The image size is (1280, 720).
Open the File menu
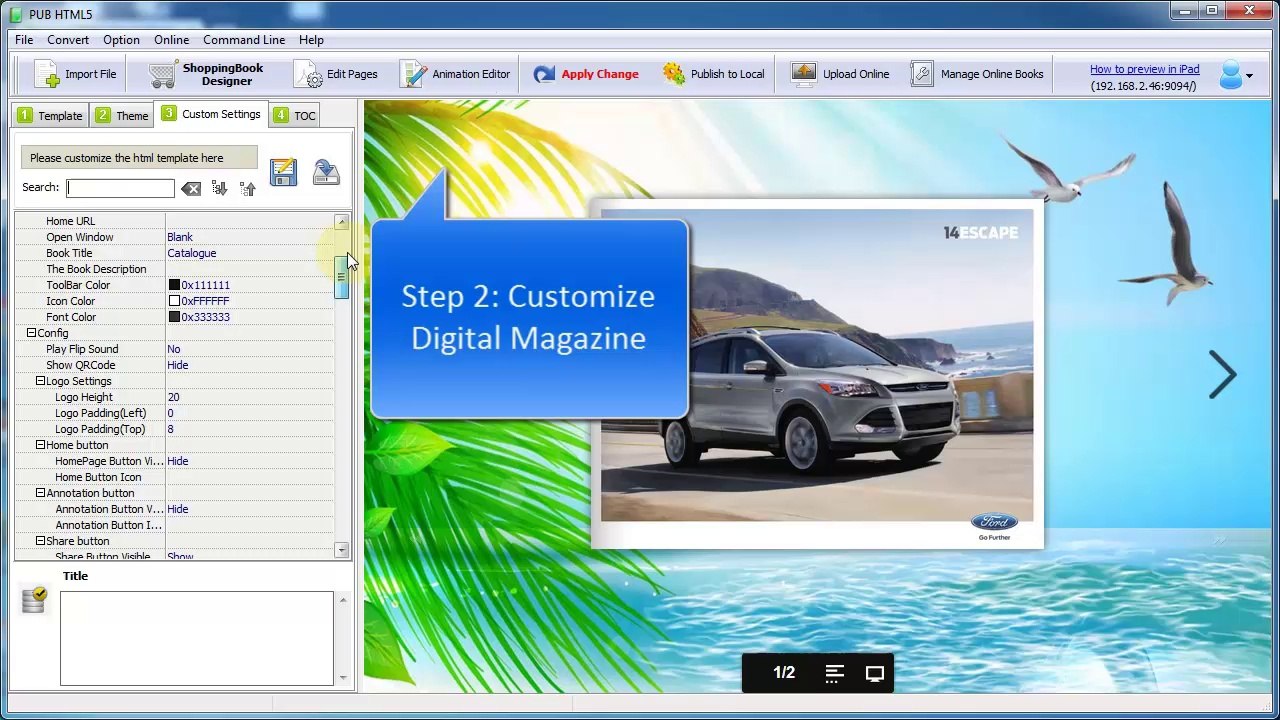24,40
